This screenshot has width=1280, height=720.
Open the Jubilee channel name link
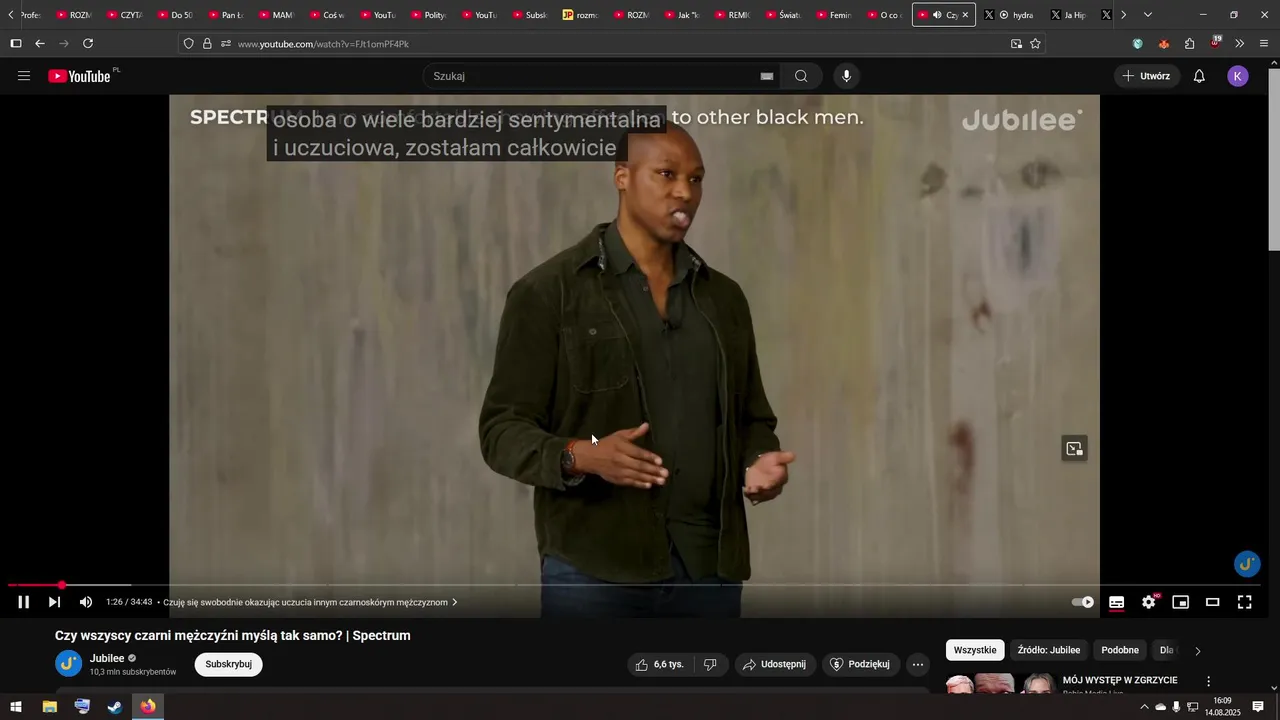(x=107, y=658)
